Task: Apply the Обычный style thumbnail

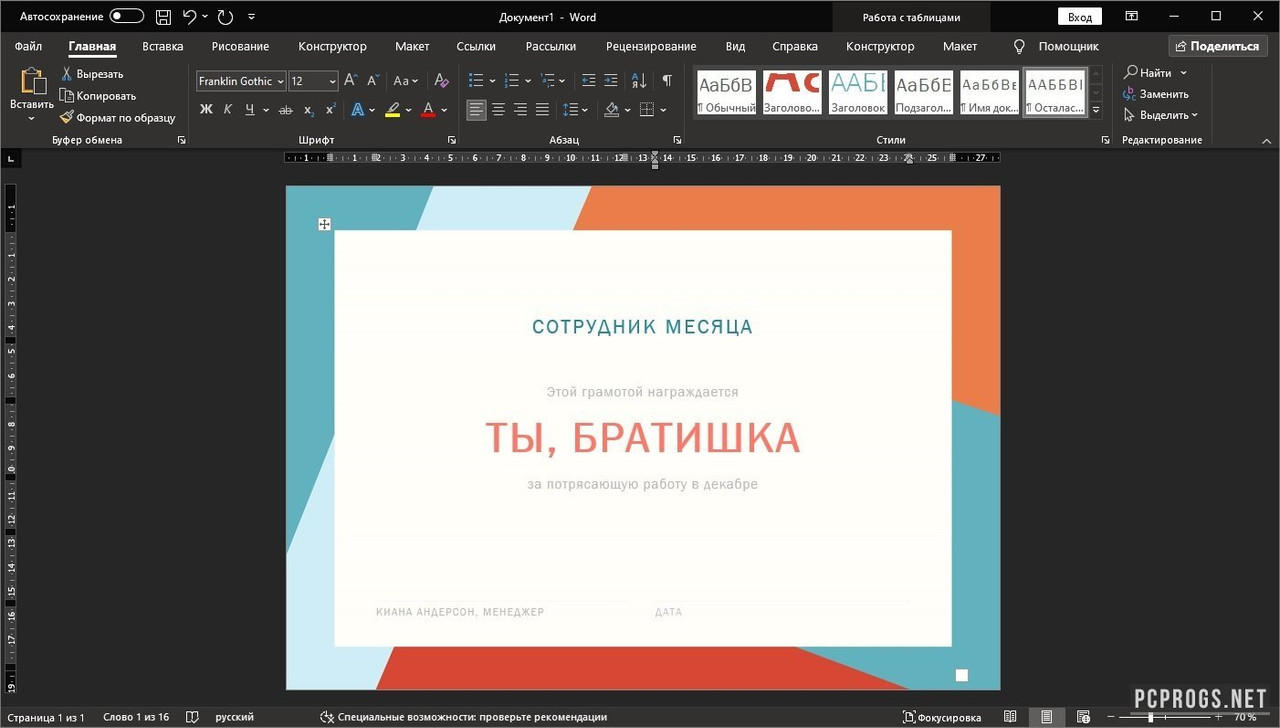Action: [x=726, y=92]
